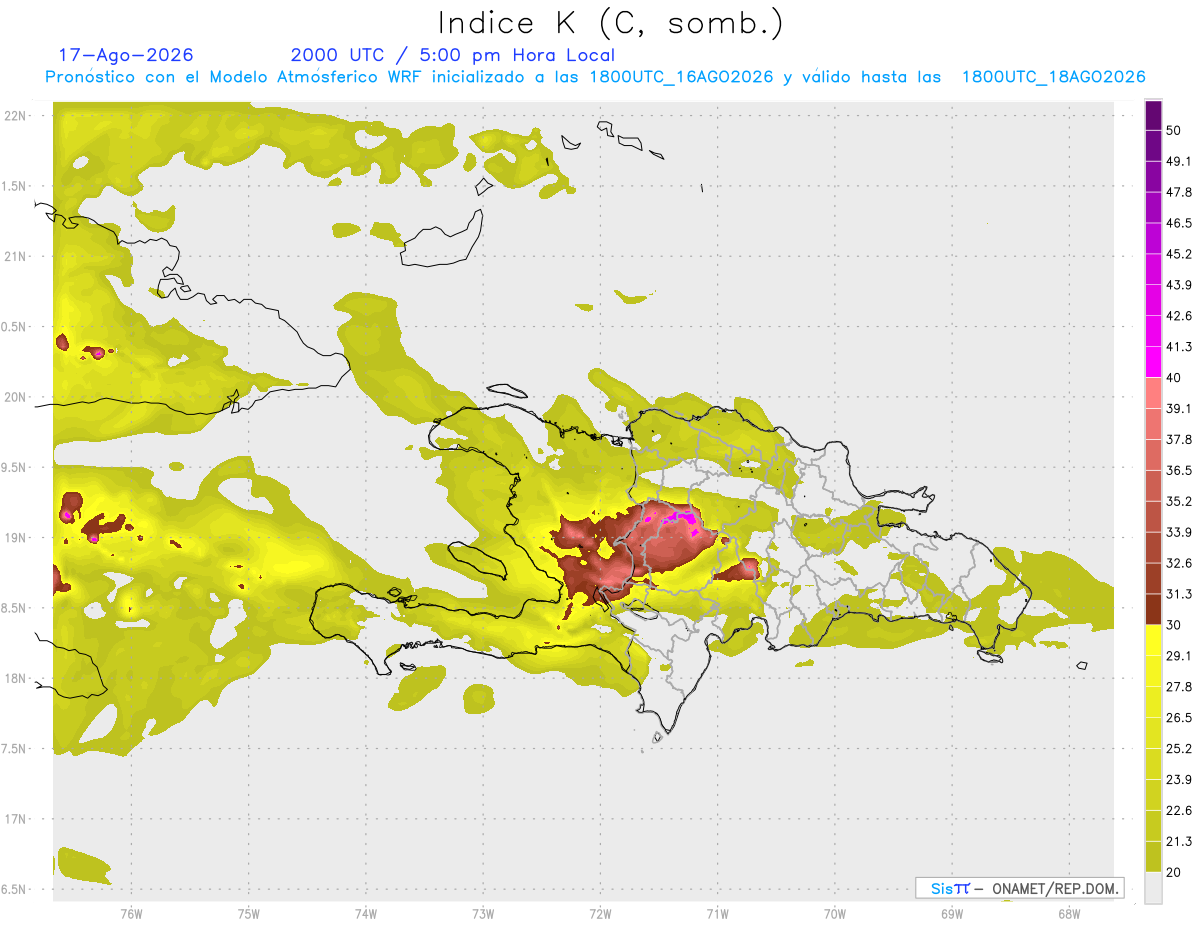
Task: Click the legend value '37.8'
Action: [x=1179, y=439]
